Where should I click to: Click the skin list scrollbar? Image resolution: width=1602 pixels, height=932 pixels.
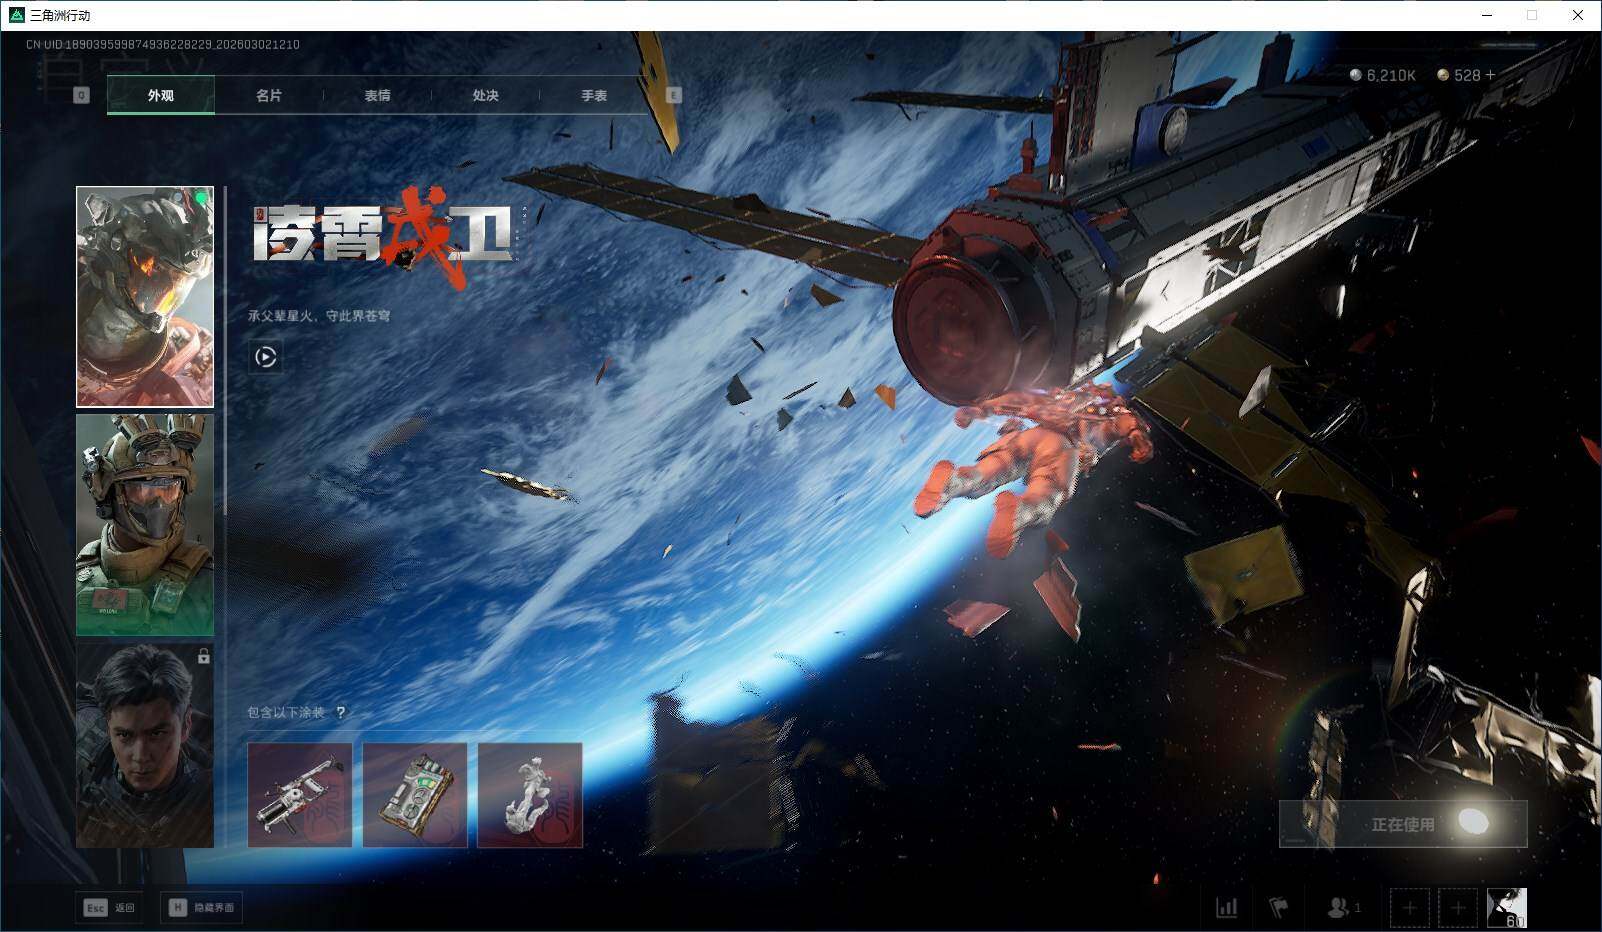226,350
